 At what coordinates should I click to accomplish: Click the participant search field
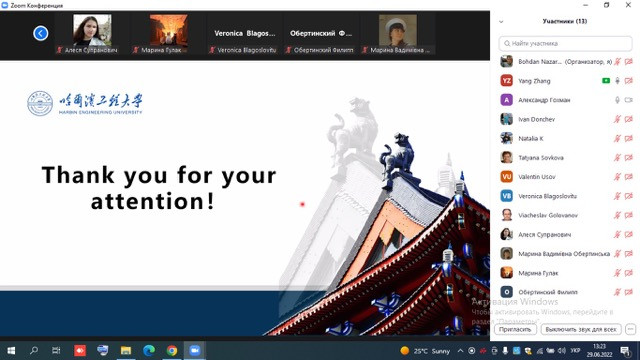coord(565,43)
